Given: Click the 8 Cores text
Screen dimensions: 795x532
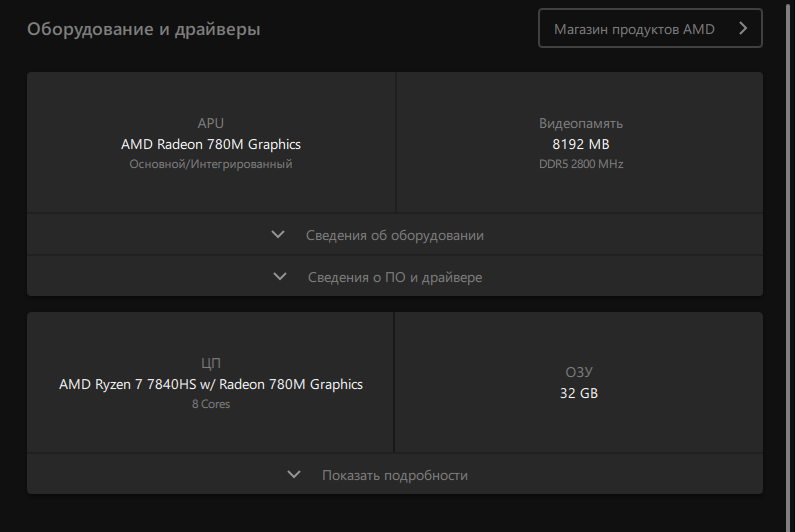Looking at the screenshot, I should coord(211,404).
